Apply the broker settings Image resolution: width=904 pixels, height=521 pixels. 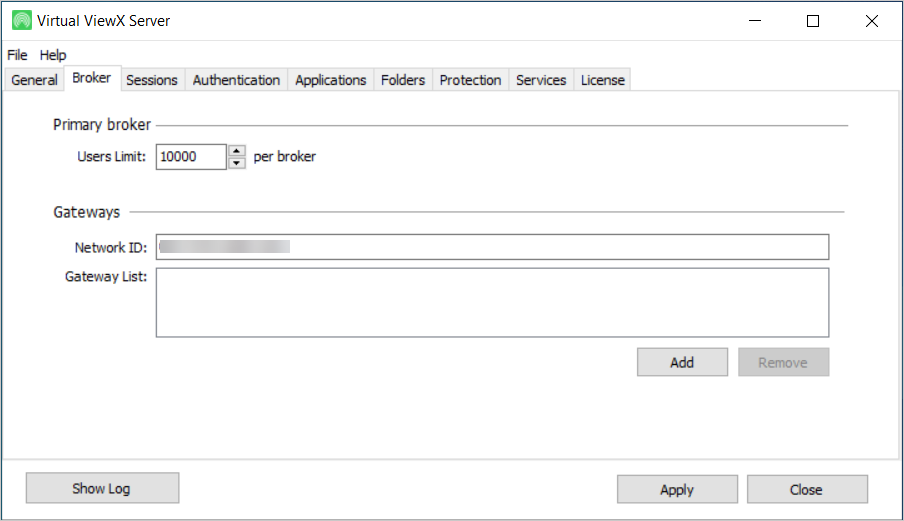[x=677, y=489]
